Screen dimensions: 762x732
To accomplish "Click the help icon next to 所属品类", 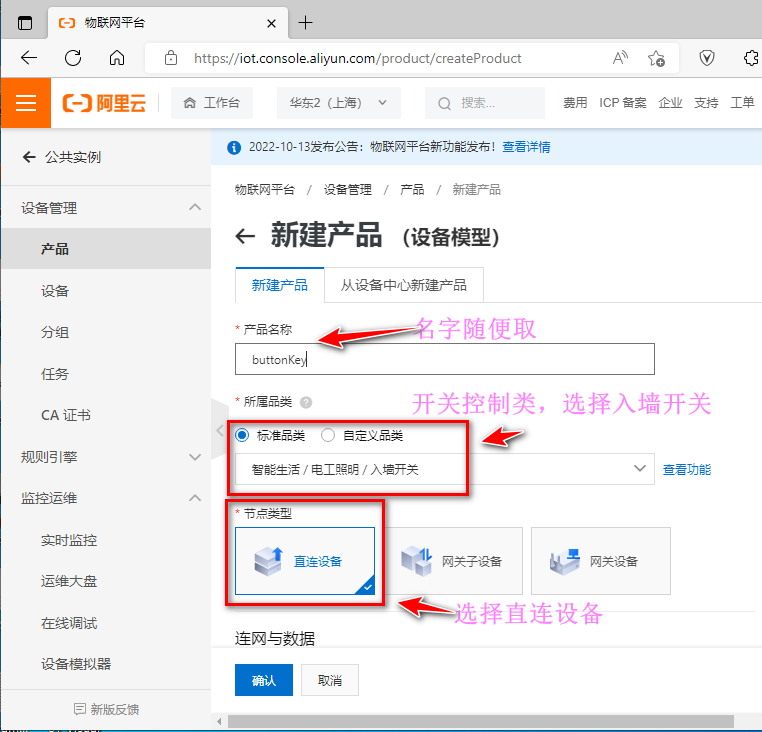I will [306, 402].
